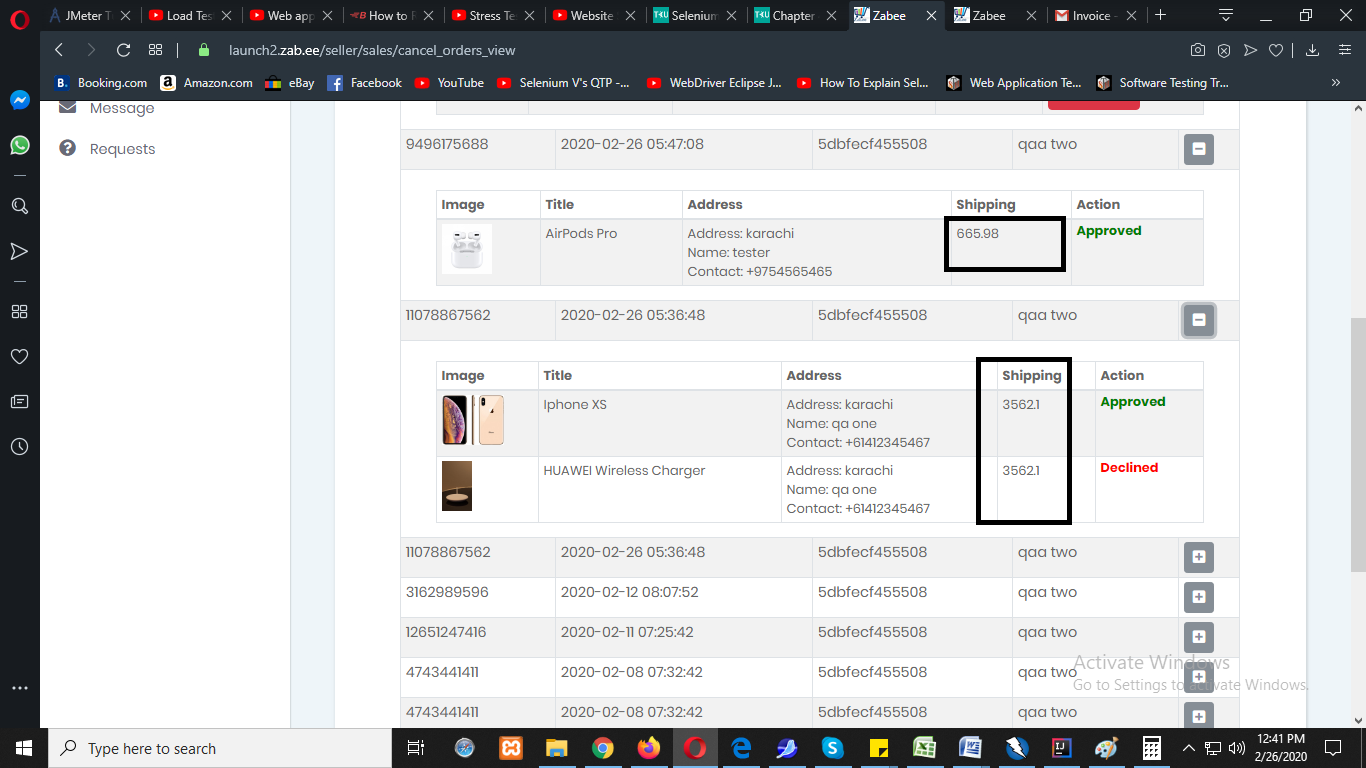1366x768 pixels.
Task: Switch to Chapter tab
Action: [x=797, y=15]
